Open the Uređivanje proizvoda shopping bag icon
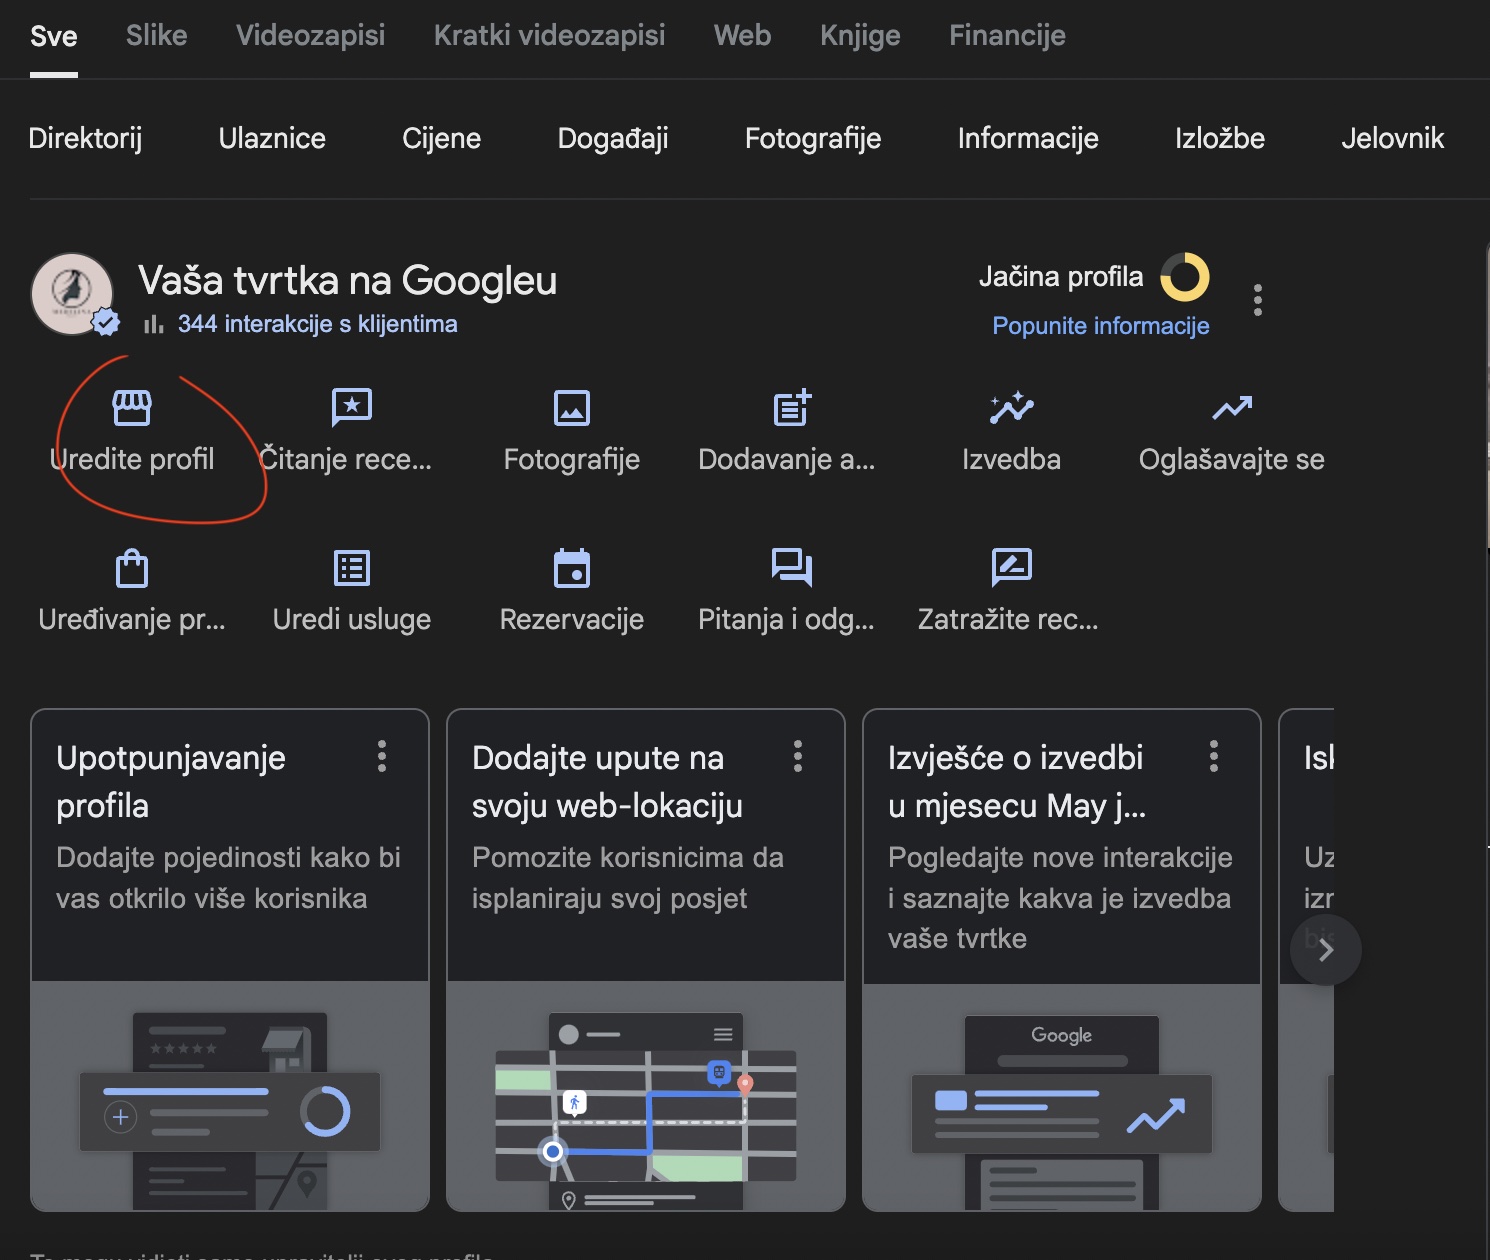 pyautogui.click(x=132, y=568)
